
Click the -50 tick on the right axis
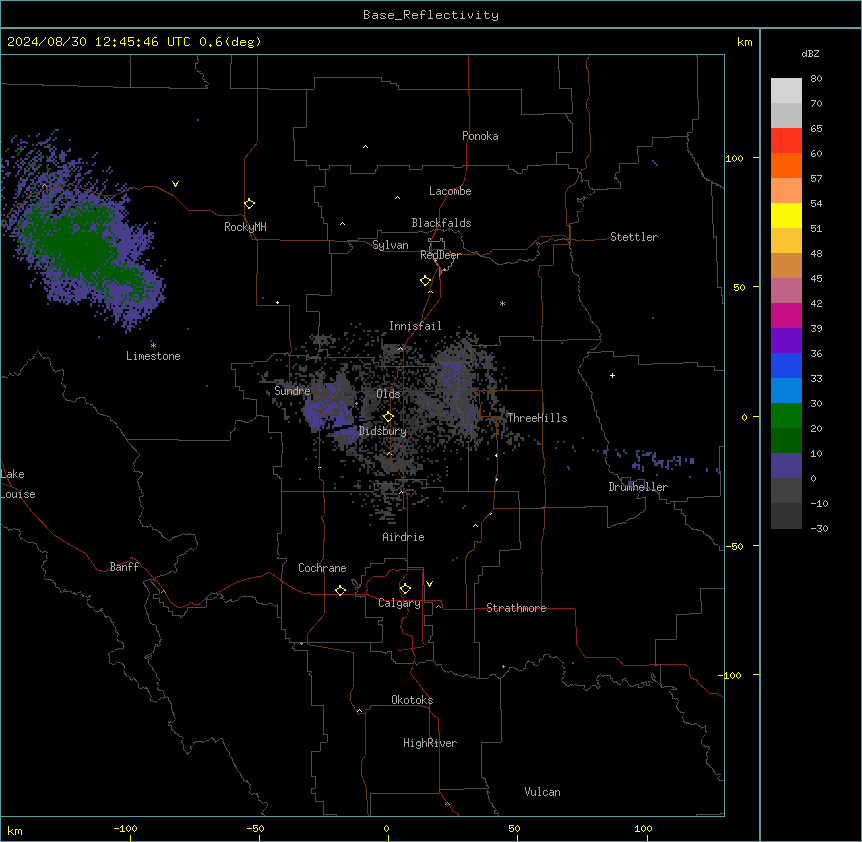tap(734, 546)
